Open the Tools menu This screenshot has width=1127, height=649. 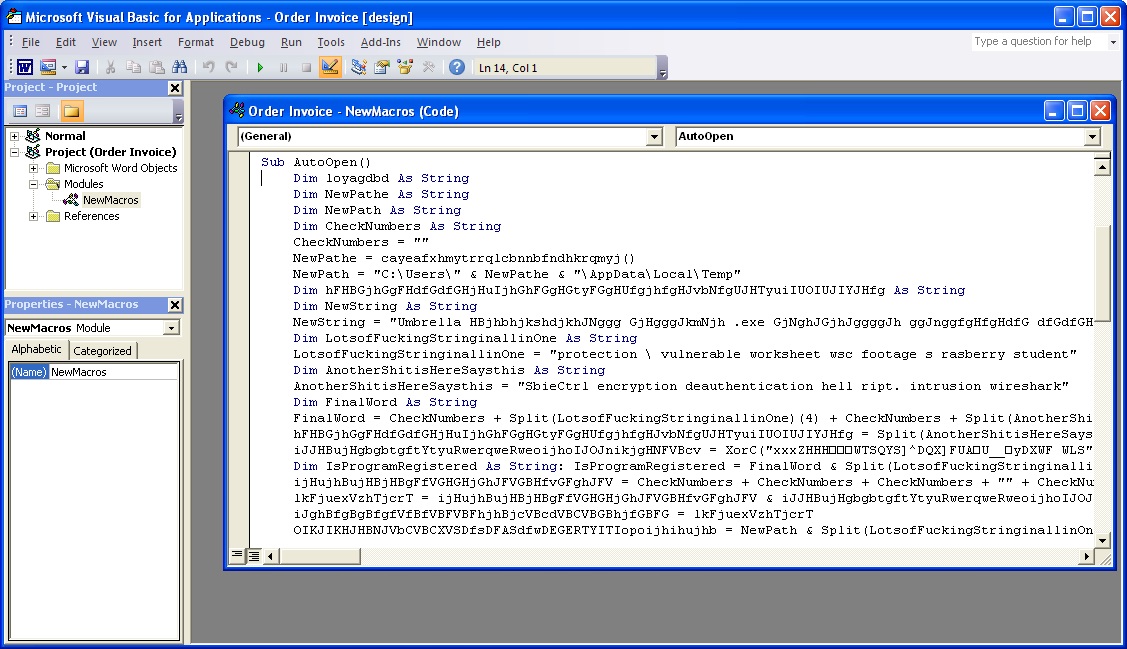click(x=331, y=42)
